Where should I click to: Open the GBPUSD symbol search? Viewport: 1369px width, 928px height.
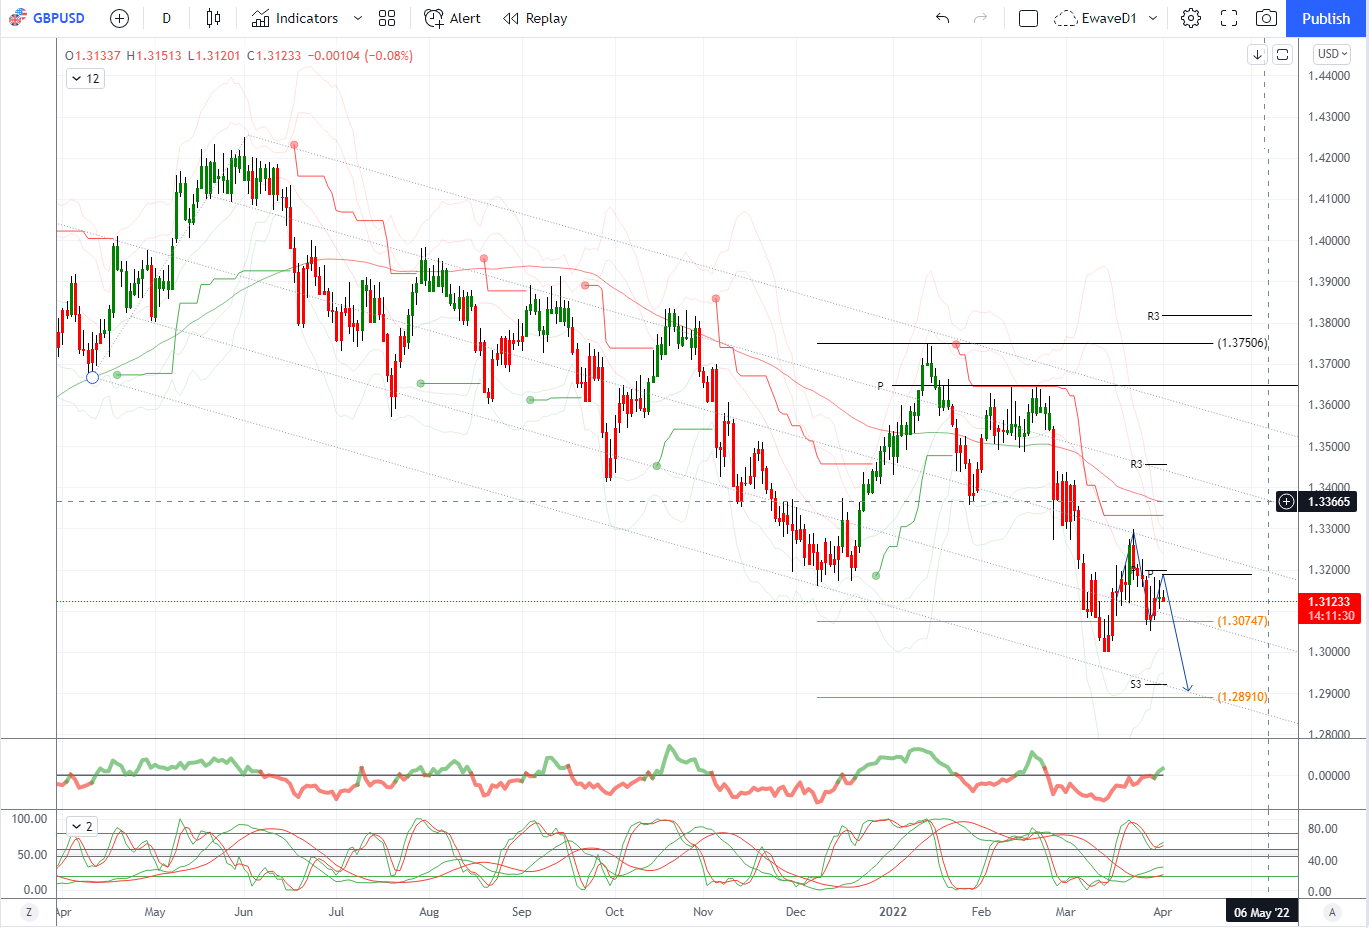tap(47, 18)
